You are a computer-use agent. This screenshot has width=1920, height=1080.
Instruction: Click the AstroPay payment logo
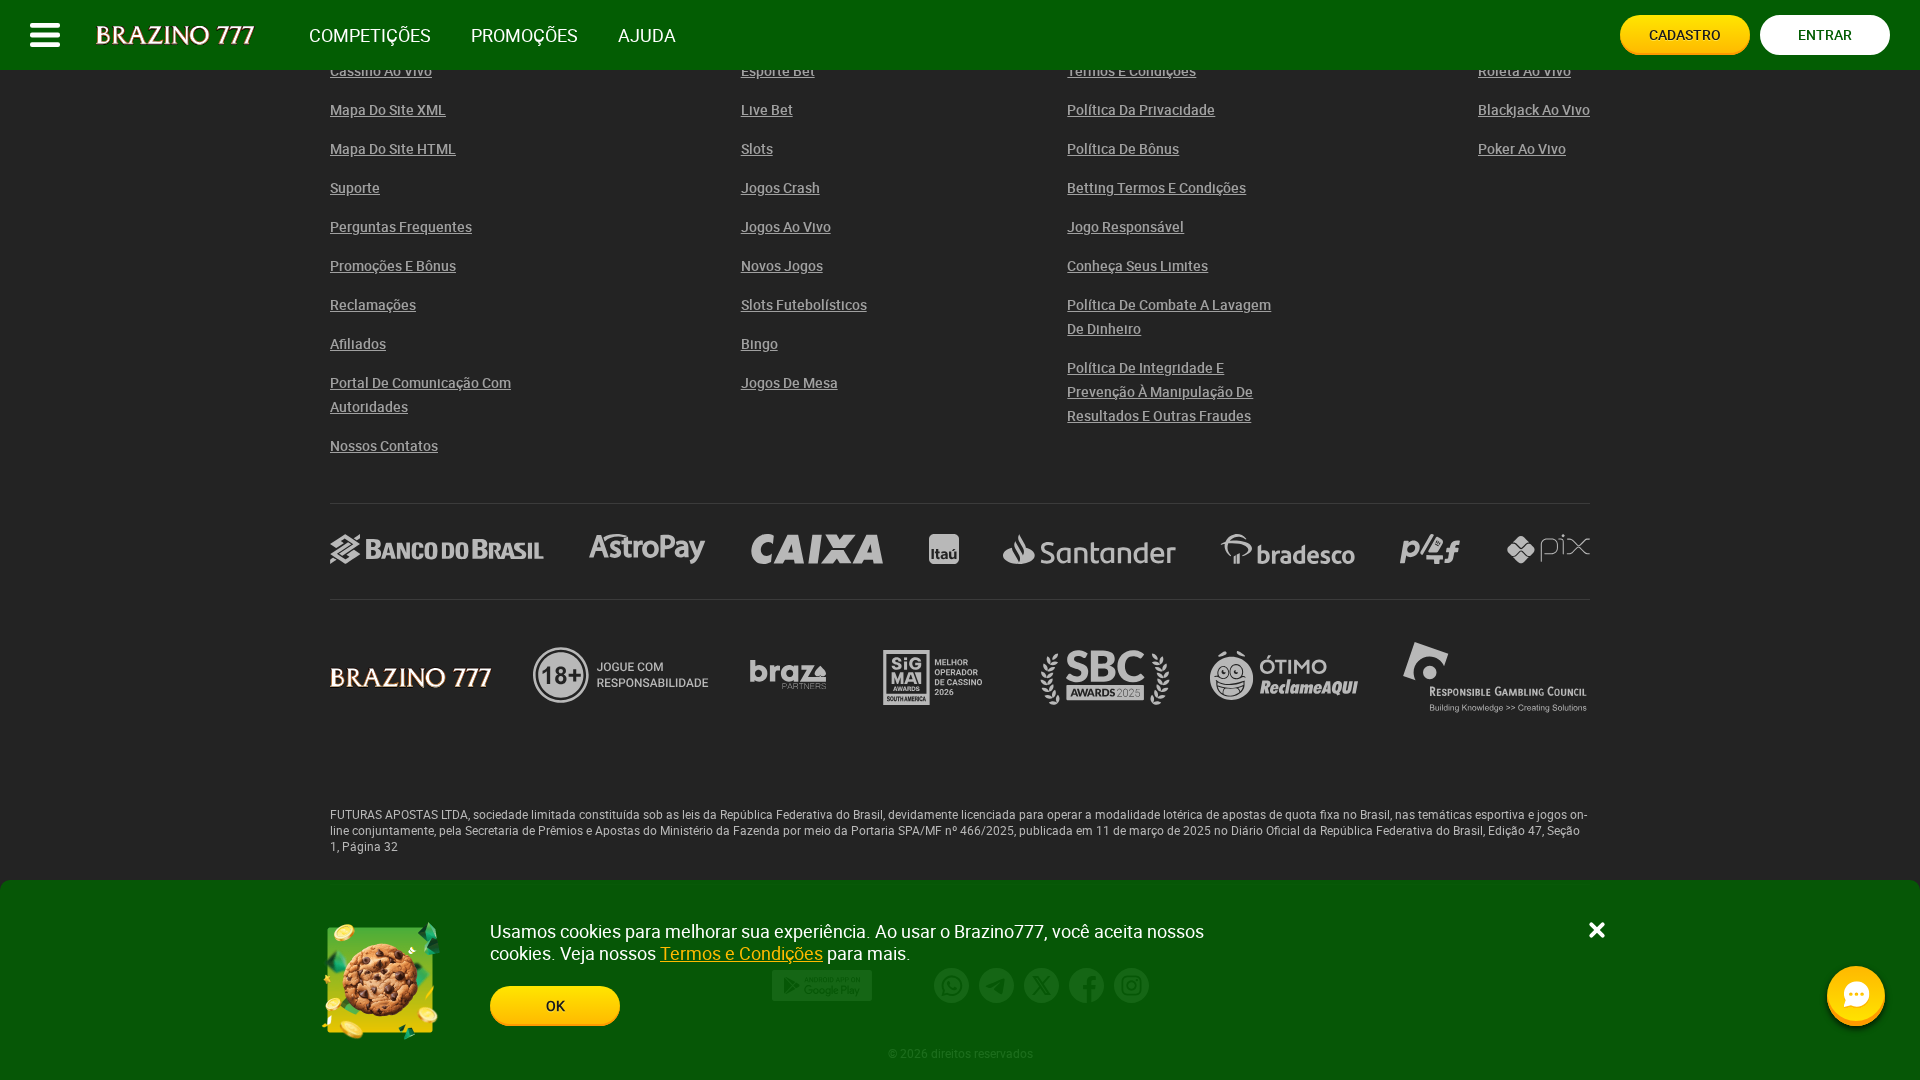647,548
